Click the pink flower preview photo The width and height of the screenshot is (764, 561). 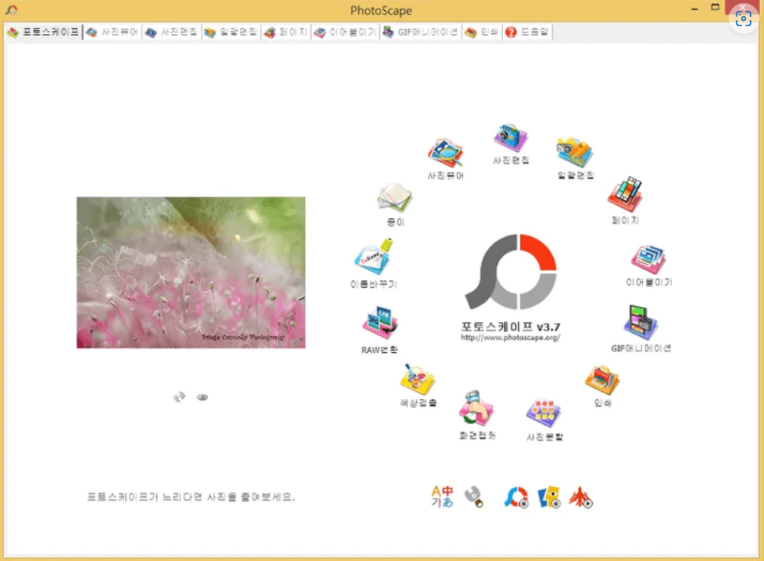tap(191, 272)
